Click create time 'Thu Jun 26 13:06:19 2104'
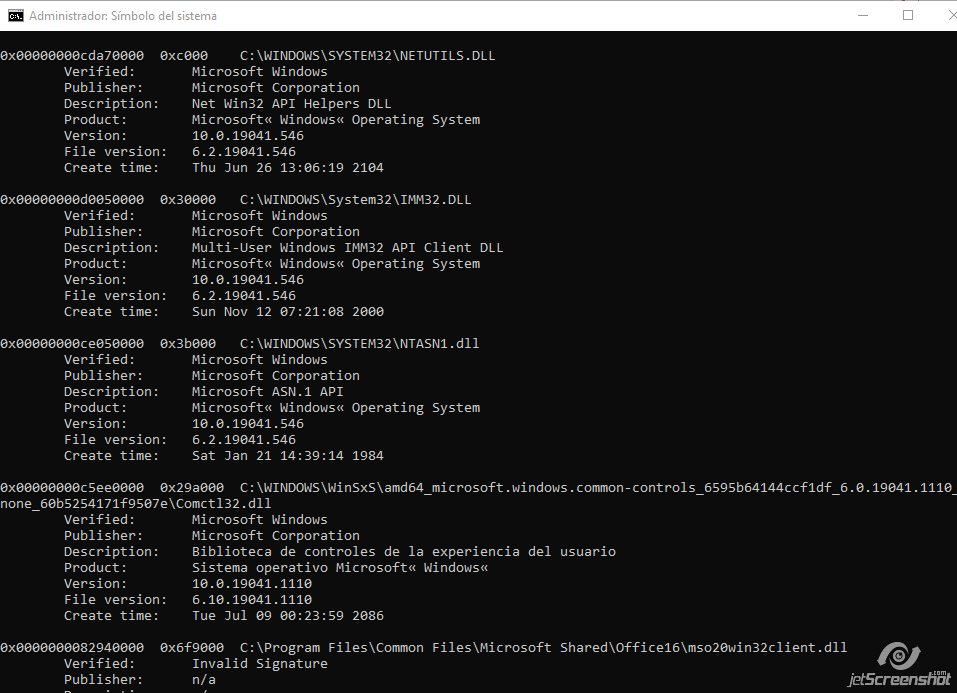 (x=287, y=167)
